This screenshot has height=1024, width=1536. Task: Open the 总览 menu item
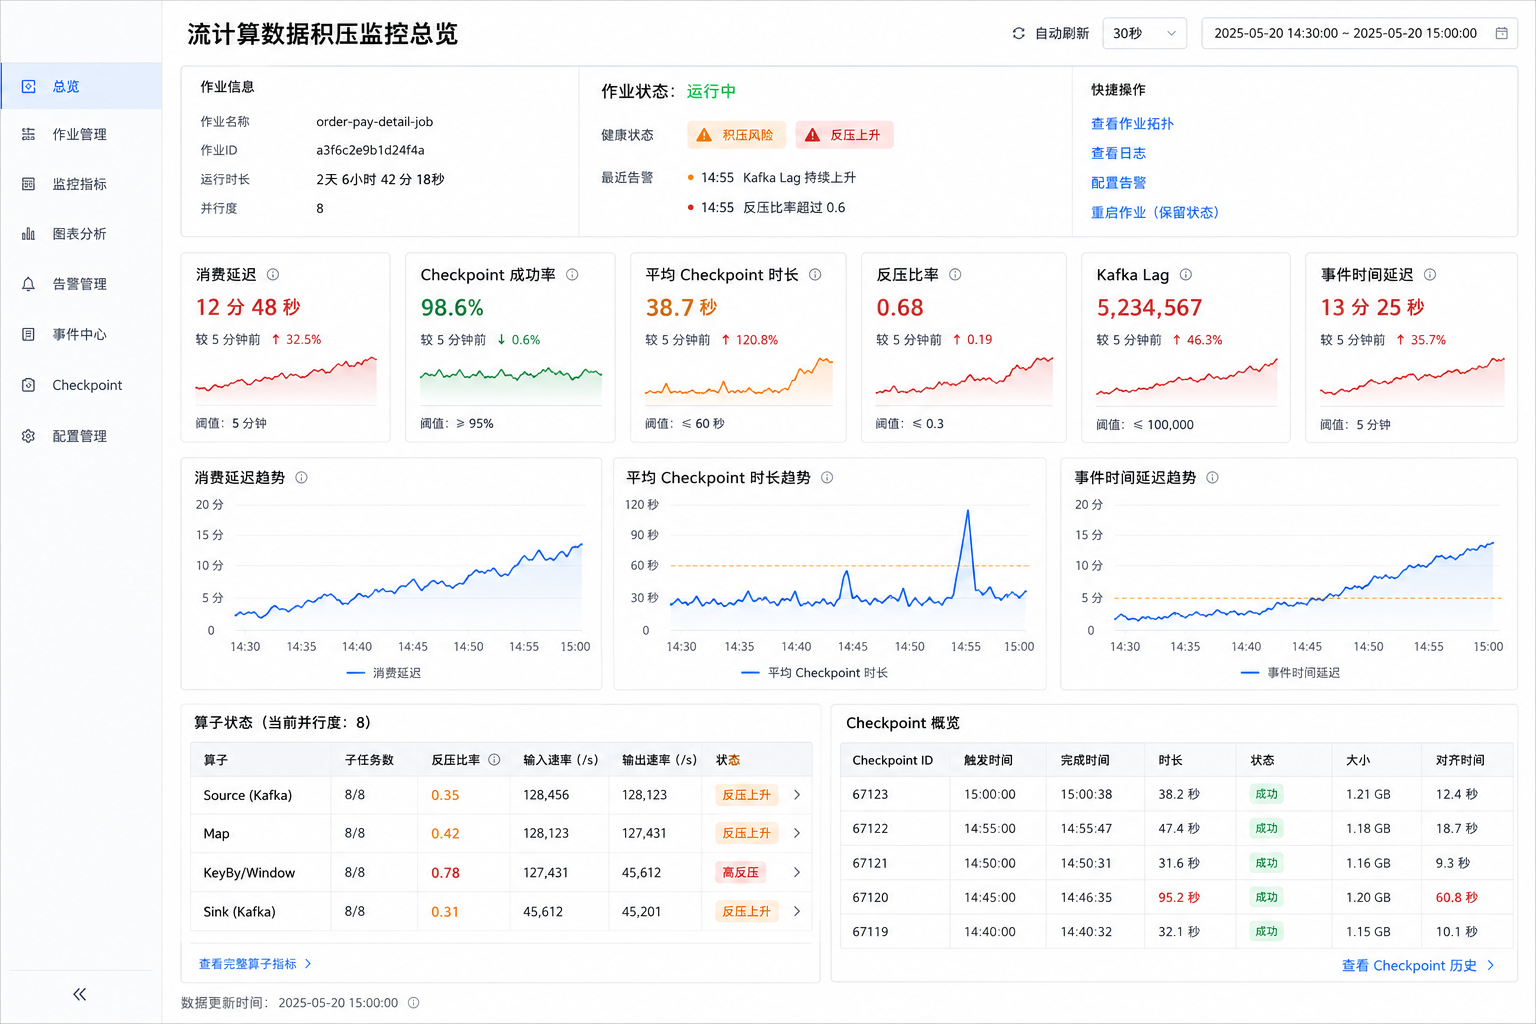[81, 87]
